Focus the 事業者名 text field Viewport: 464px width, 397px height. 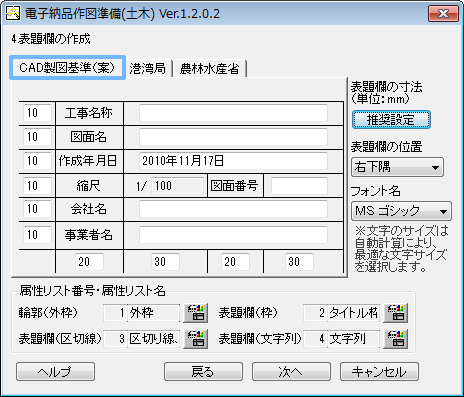(233, 235)
